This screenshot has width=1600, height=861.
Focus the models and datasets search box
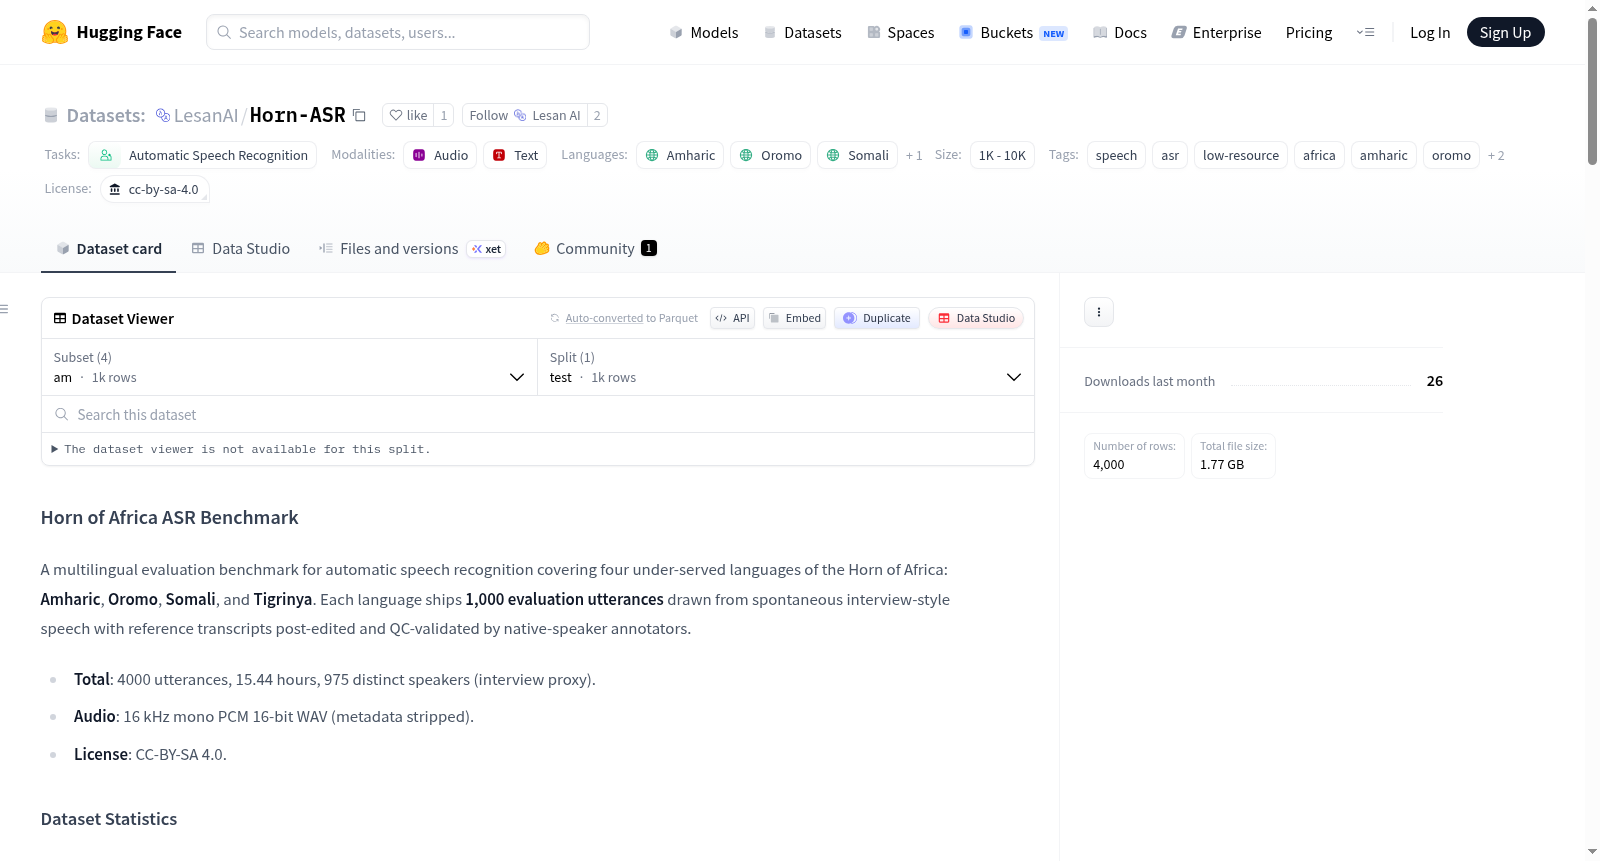click(x=398, y=32)
